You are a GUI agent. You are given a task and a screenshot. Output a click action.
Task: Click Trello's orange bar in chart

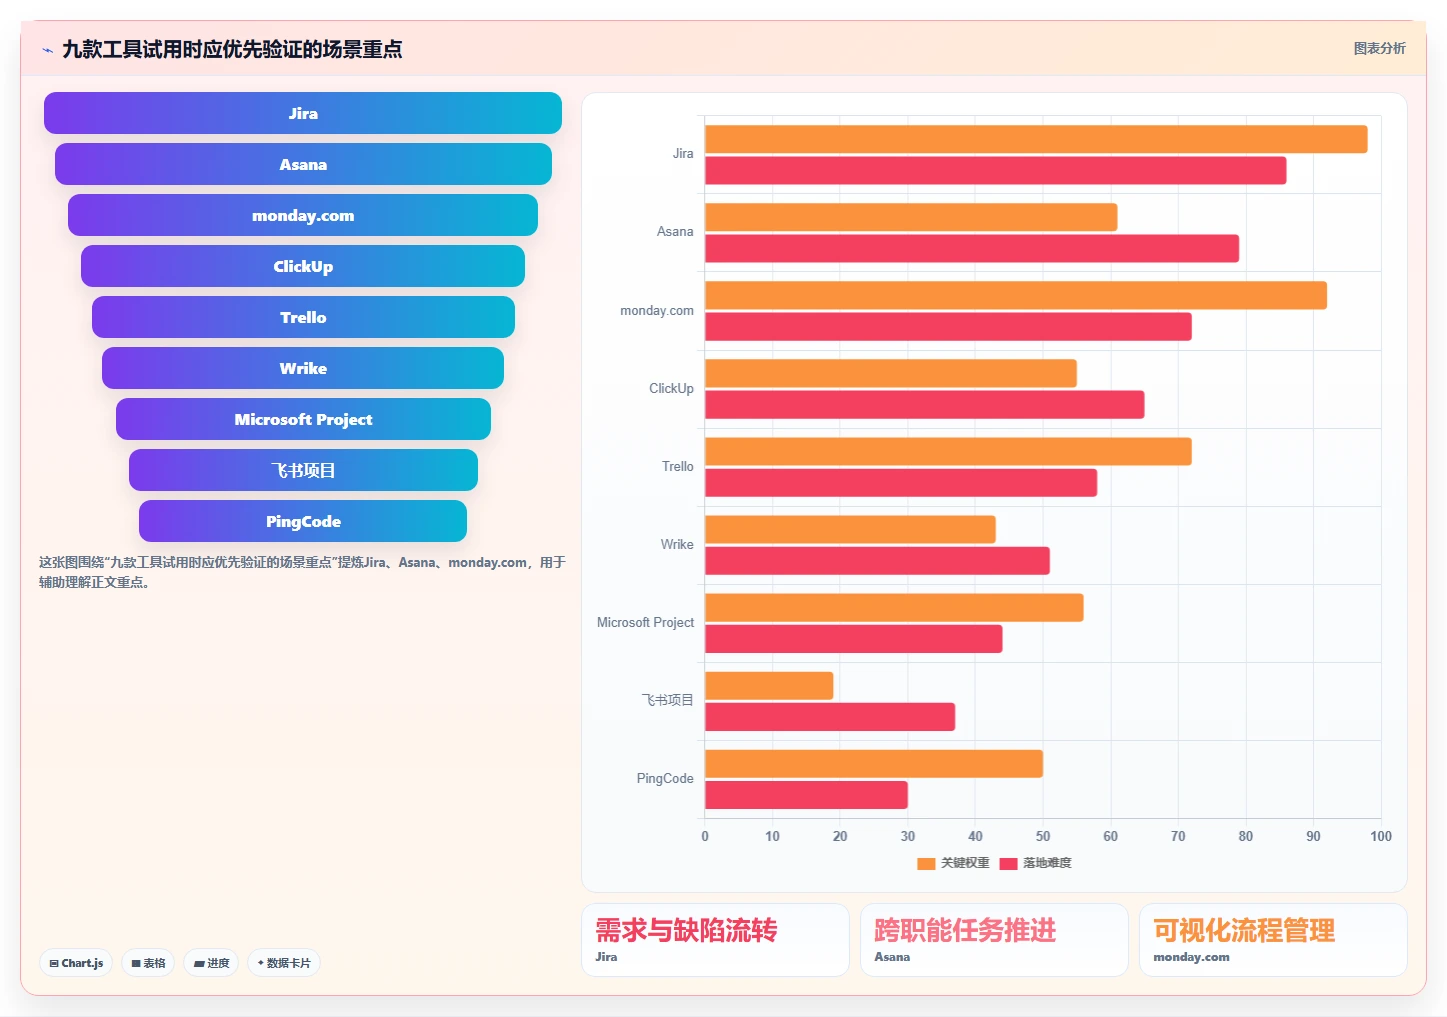[x=948, y=451]
